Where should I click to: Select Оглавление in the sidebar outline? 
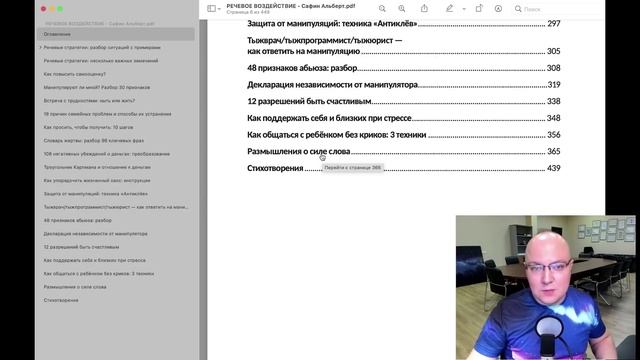pos(116,34)
